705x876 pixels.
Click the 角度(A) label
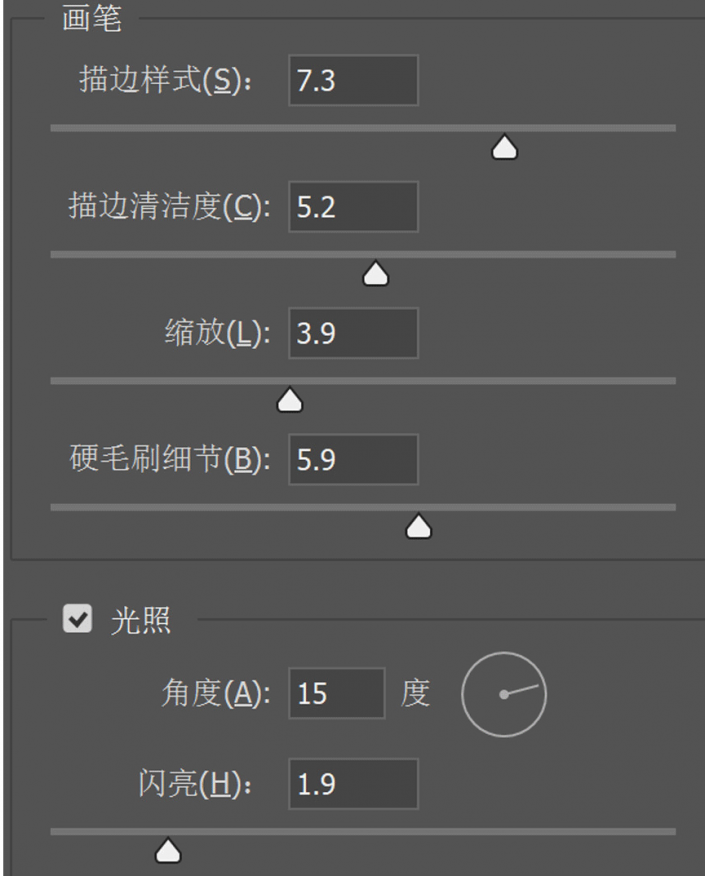click(x=215, y=693)
